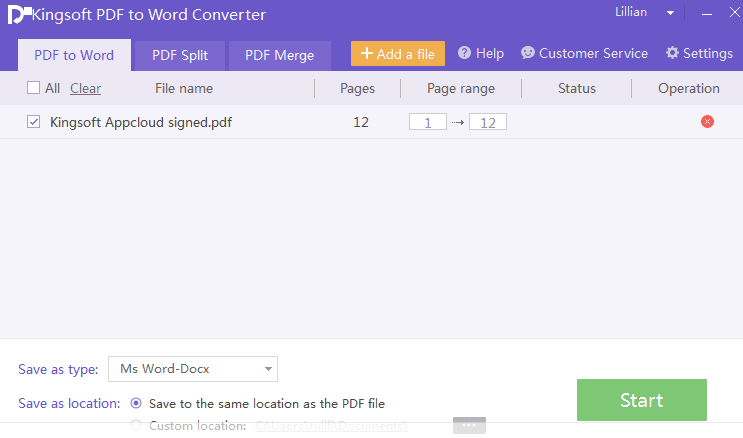This screenshot has width=743, height=438.
Task: Edit the page range end field
Action: pyautogui.click(x=488, y=122)
